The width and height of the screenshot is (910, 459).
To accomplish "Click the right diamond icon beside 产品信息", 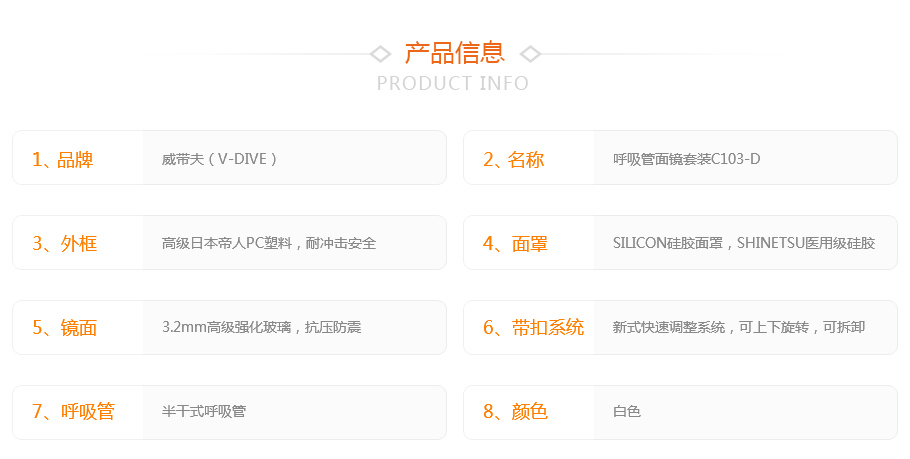I will point(530,54).
